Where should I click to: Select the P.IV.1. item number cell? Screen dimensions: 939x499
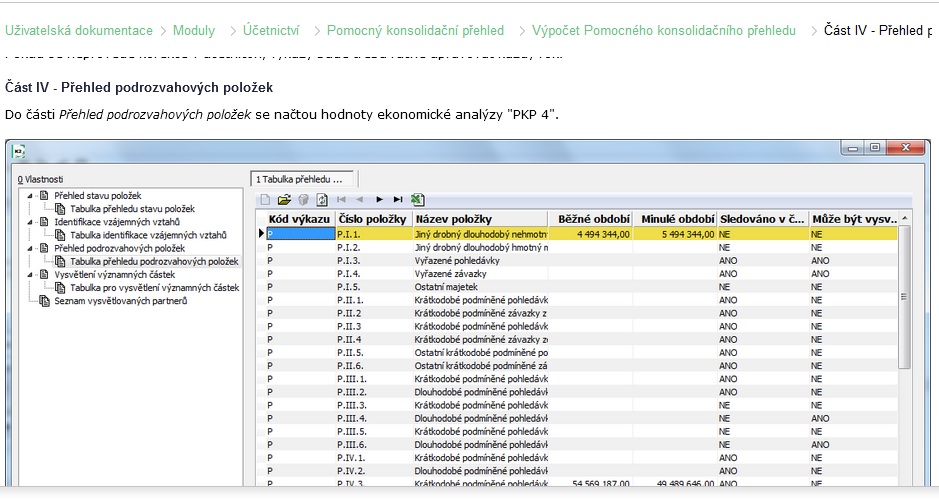point(373,458)
